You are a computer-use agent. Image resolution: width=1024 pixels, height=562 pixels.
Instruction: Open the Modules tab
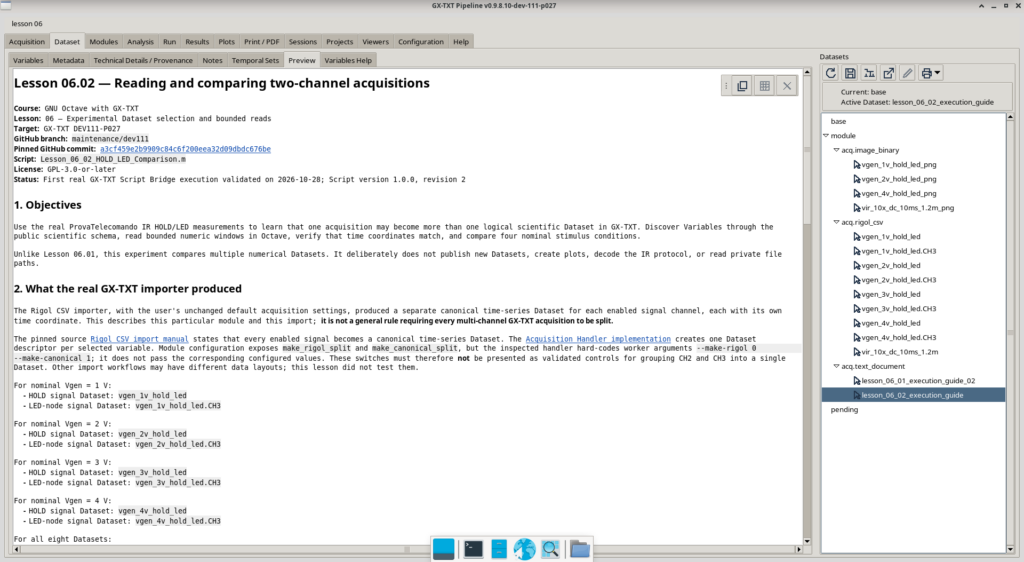[x=104, y=42]
